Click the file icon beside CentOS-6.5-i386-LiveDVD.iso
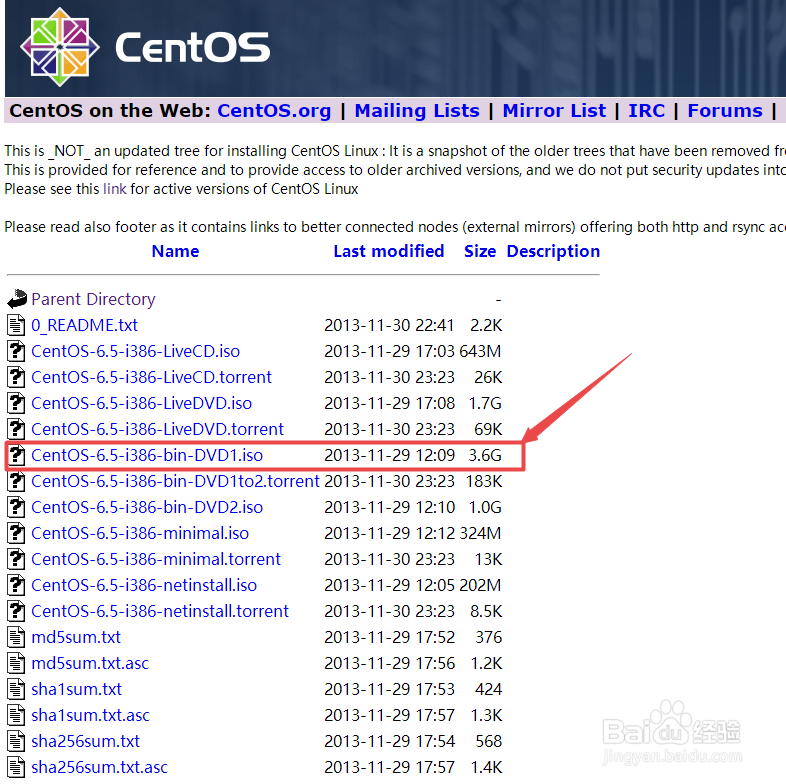The height and width of the screenshot is (784, 786). [16, 403]
